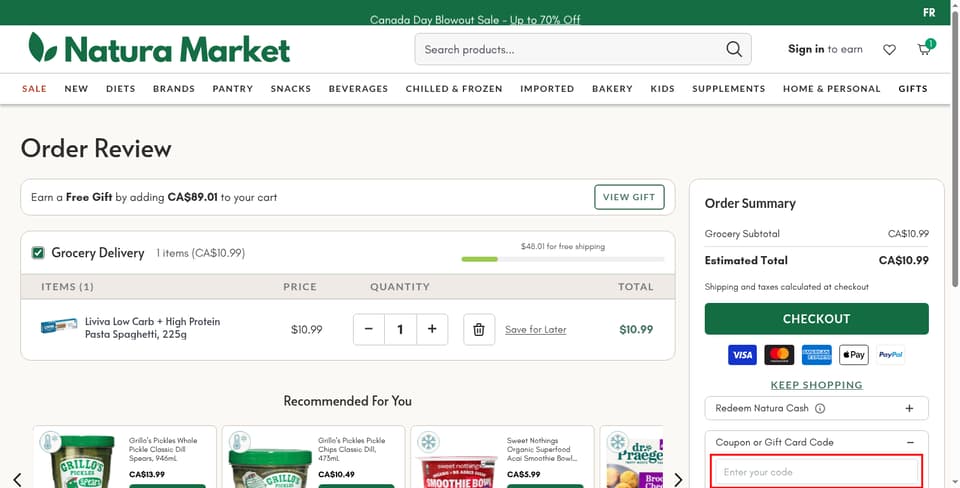Click the VIEW GIFT button
The height and width of the screenshot is (488, 960).
629,197
